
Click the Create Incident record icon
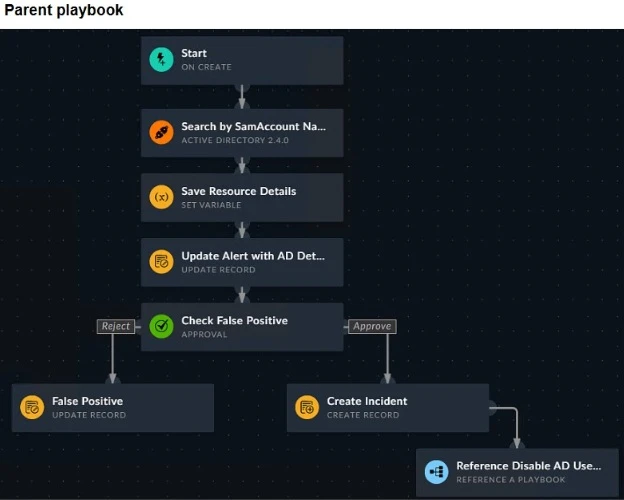click(x=307, y=407)
